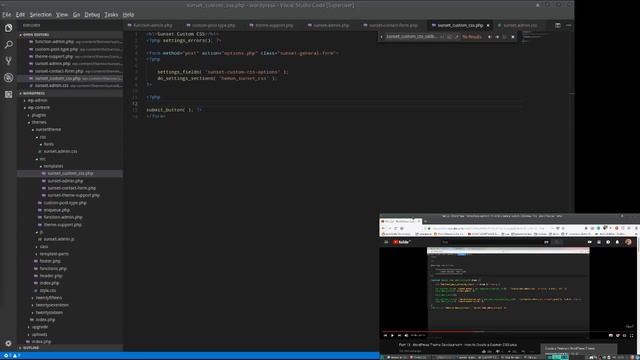This screenshot has width=640, height=360.
Task: Expand the plugins folder
Action: pos(39,115)
